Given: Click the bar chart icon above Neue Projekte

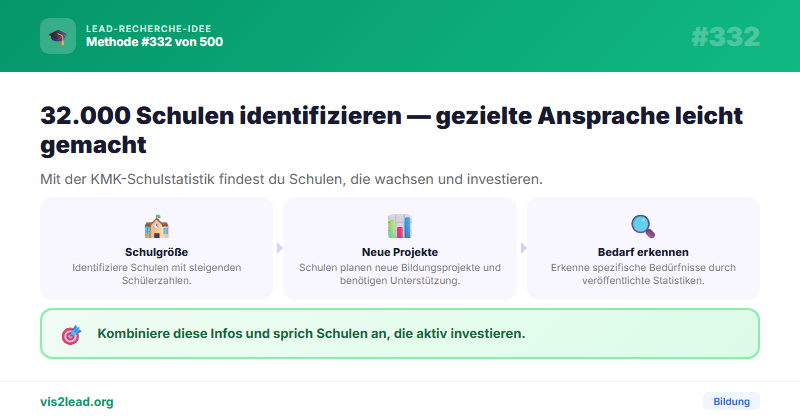Looking at the screenshot, I should [x=399, y=227].
